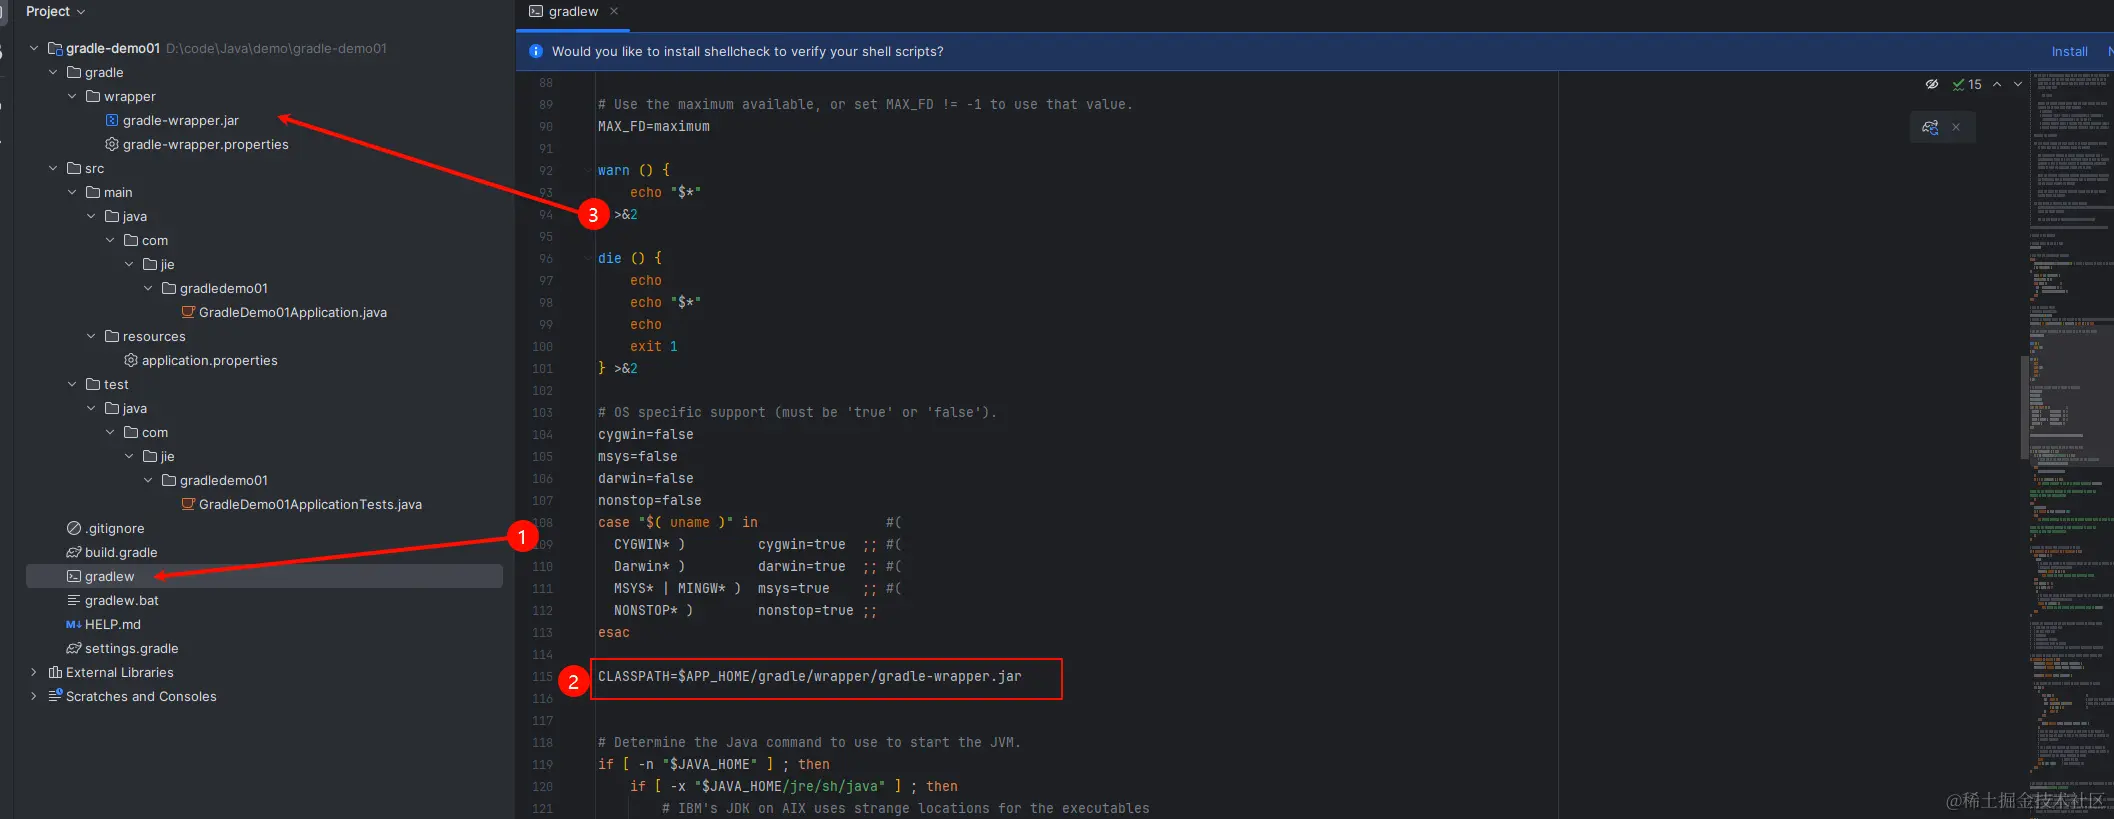Click the External Libraries icon

coord(55,672)
